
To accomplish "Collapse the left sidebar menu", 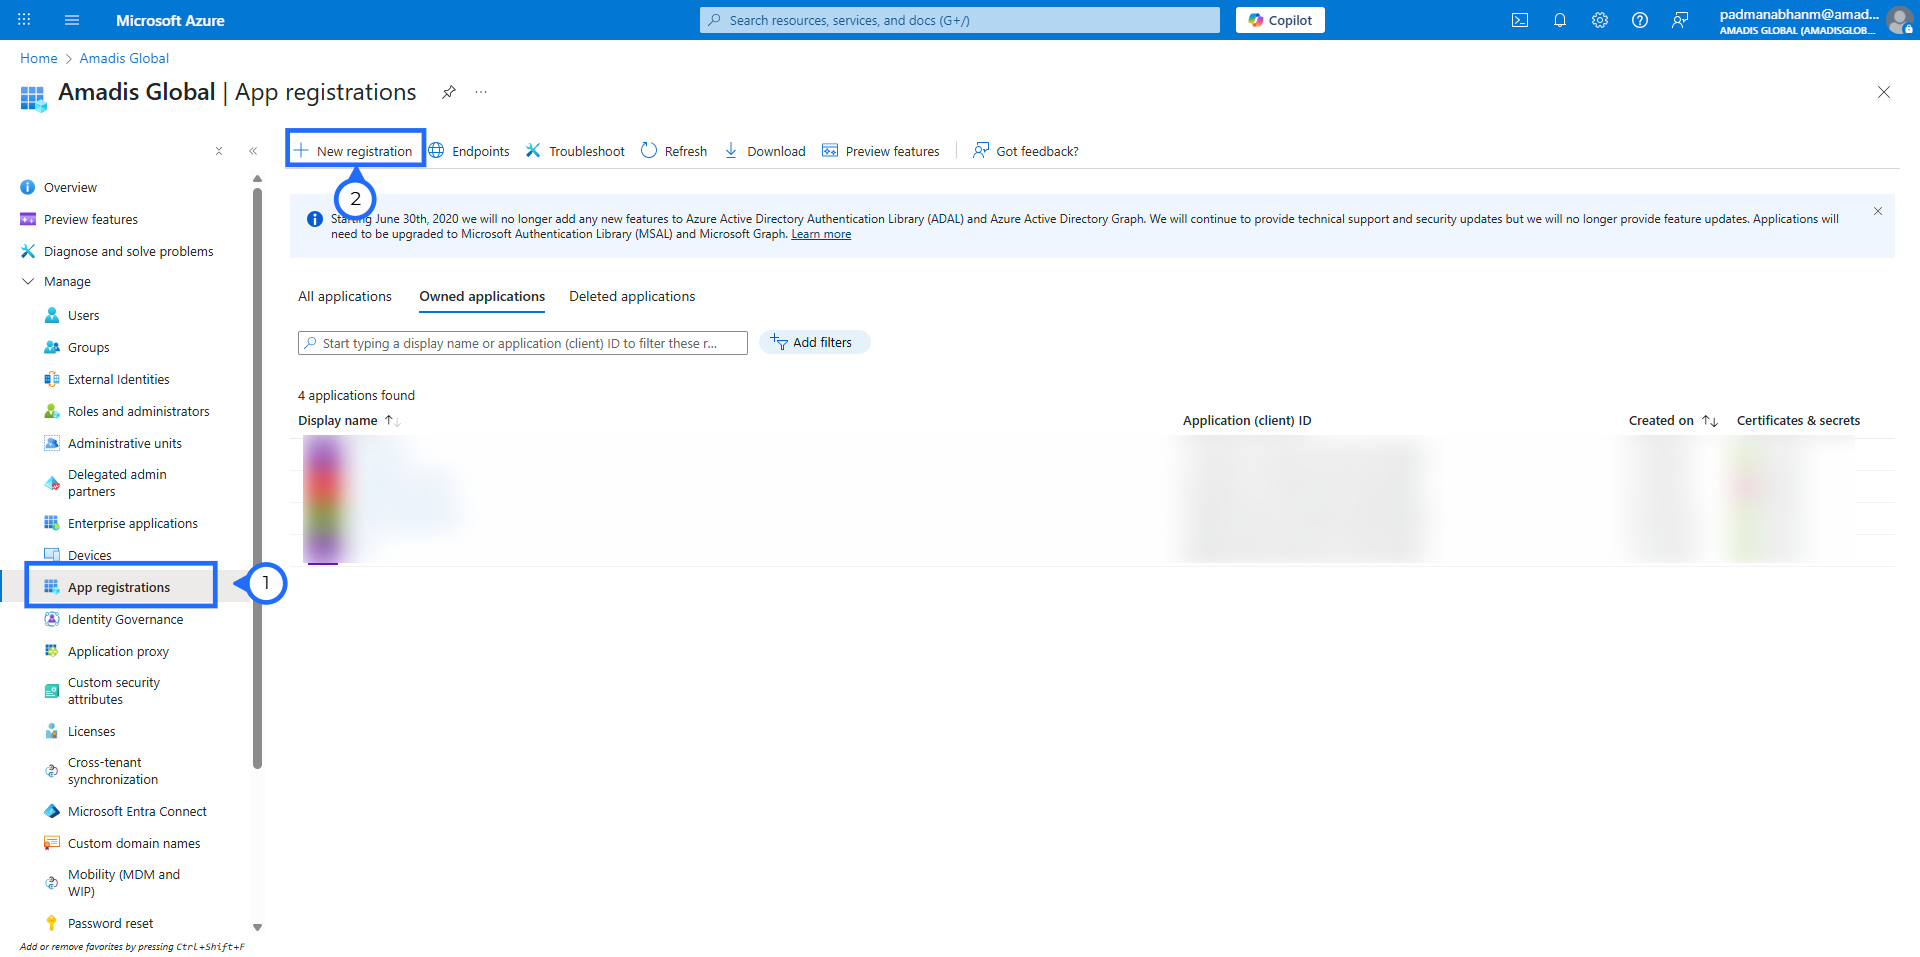I will click(x=253, y=151).
